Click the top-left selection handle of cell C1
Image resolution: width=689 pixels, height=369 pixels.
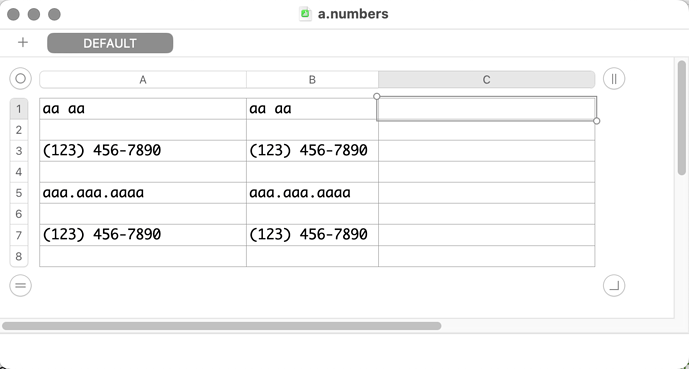click(x=377, y=96)
